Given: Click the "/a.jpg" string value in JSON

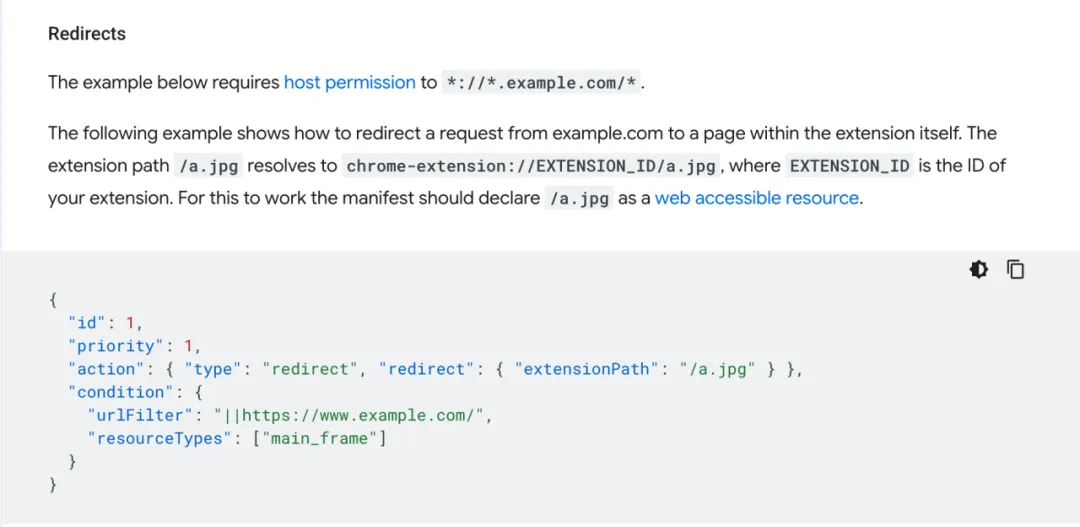Looking at the screenshot, I should pyautogui.click(x=718, y=369).
